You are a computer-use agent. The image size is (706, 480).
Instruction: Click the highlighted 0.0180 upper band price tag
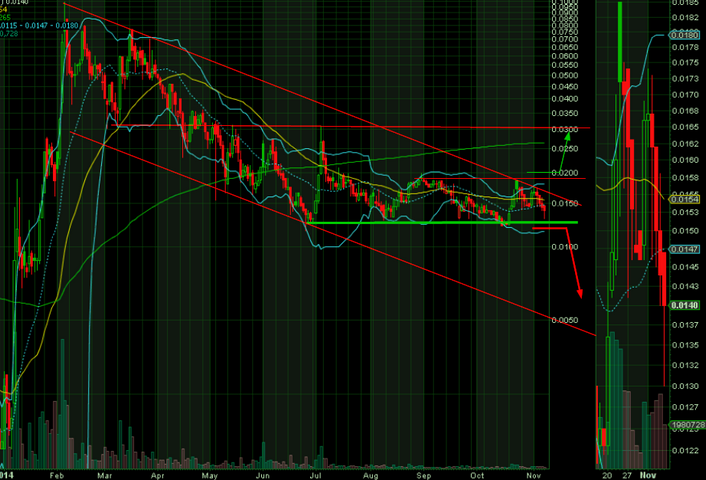684,35
